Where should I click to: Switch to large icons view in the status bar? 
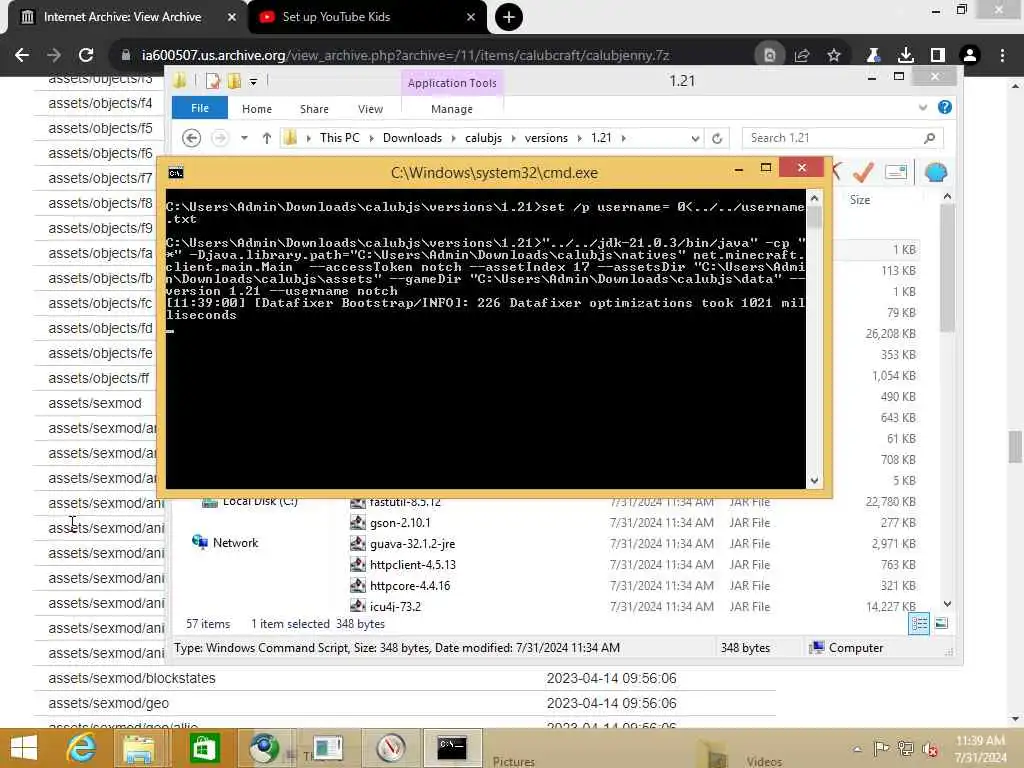[x=941, y=624]
